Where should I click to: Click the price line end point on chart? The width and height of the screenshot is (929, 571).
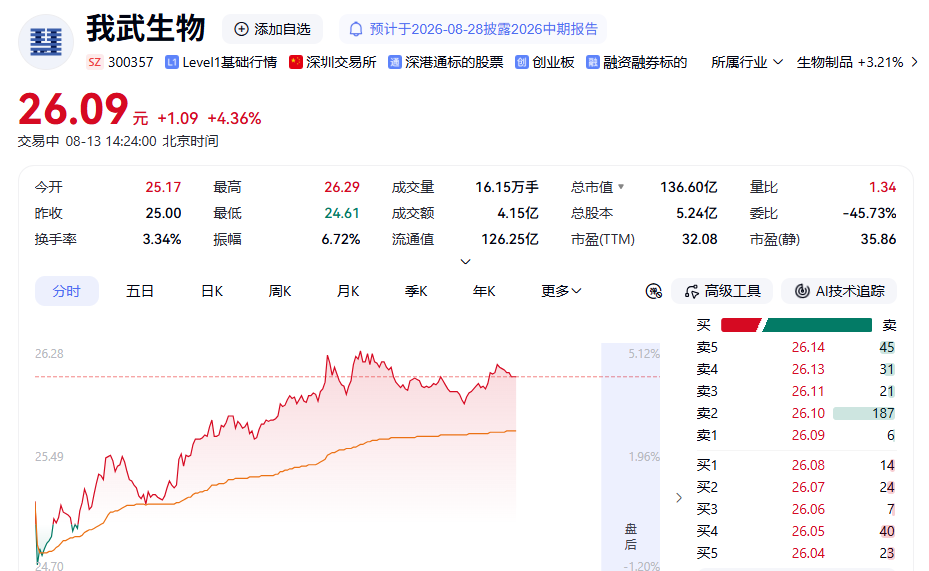515,376
